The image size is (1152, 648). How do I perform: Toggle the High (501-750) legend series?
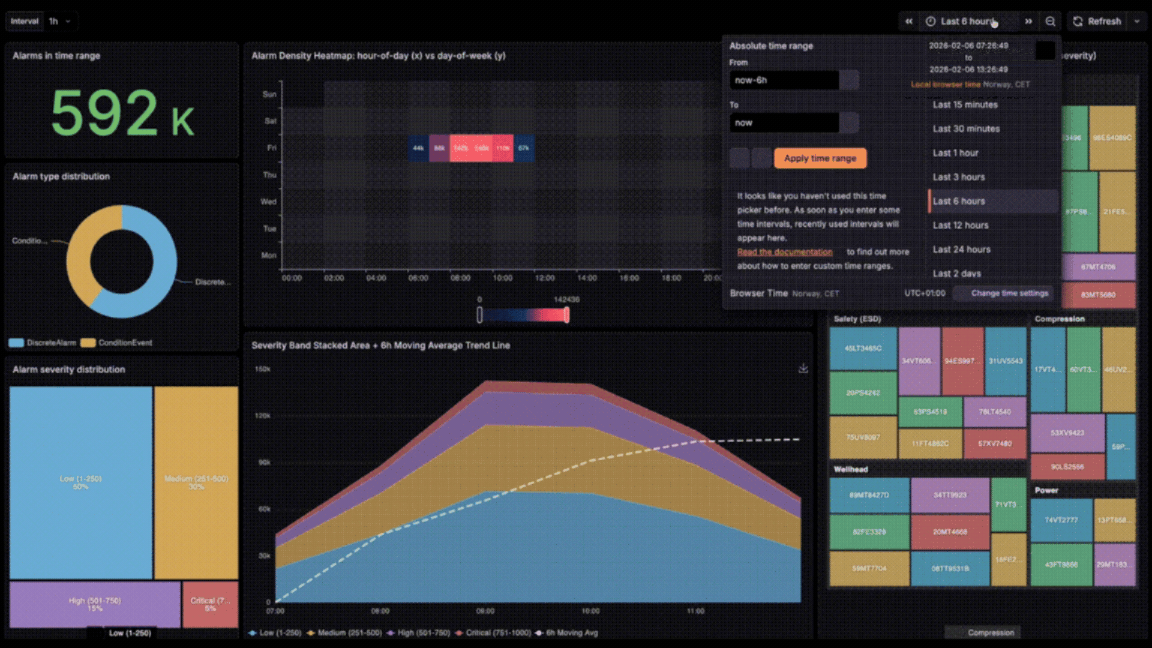point(419,633)
